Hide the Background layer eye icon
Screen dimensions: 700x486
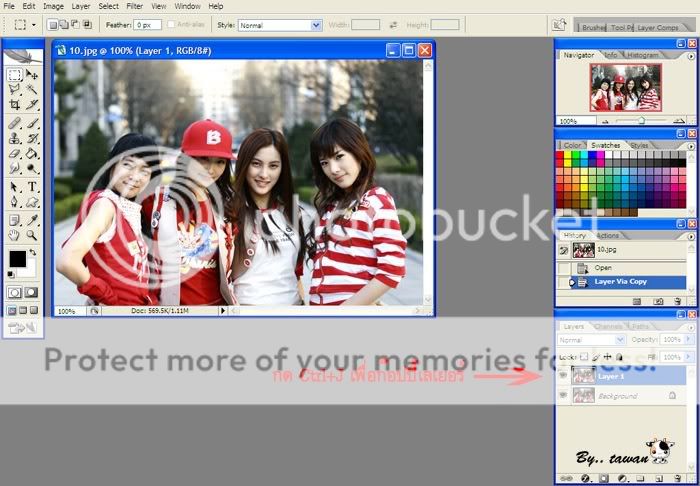pos(563,395)
